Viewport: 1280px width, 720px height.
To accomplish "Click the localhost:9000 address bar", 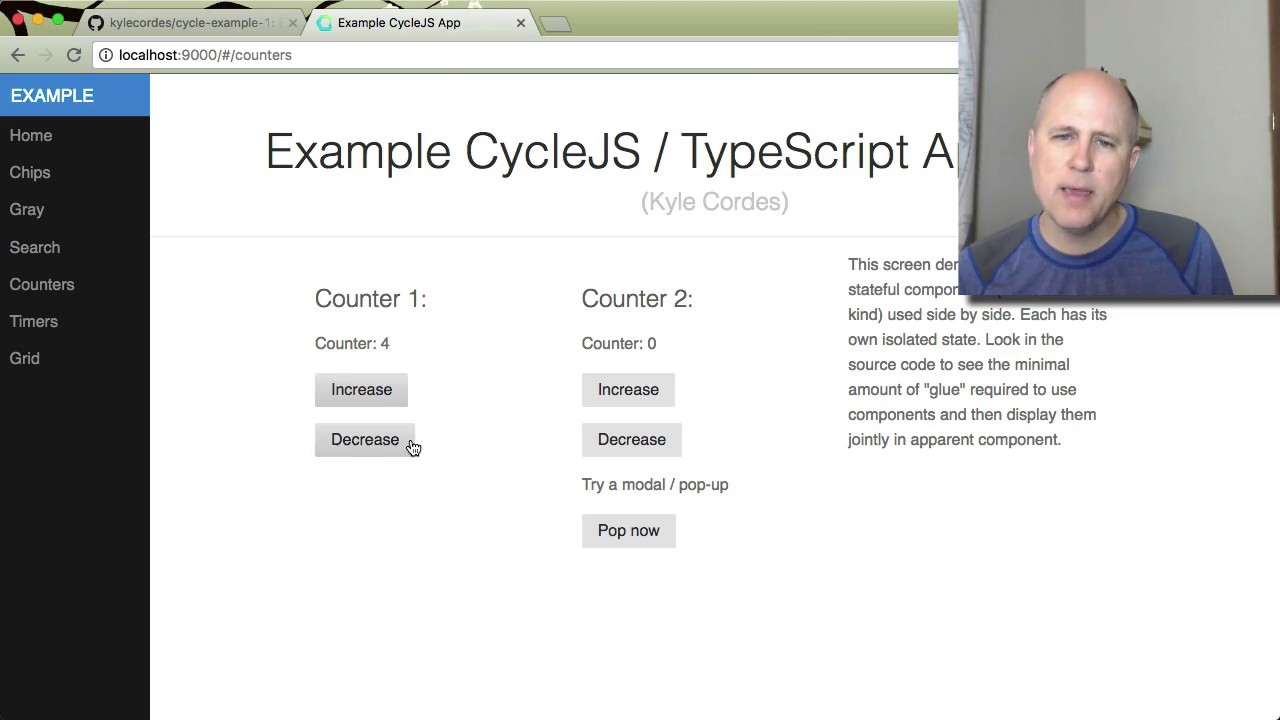I will pos(525,55).
